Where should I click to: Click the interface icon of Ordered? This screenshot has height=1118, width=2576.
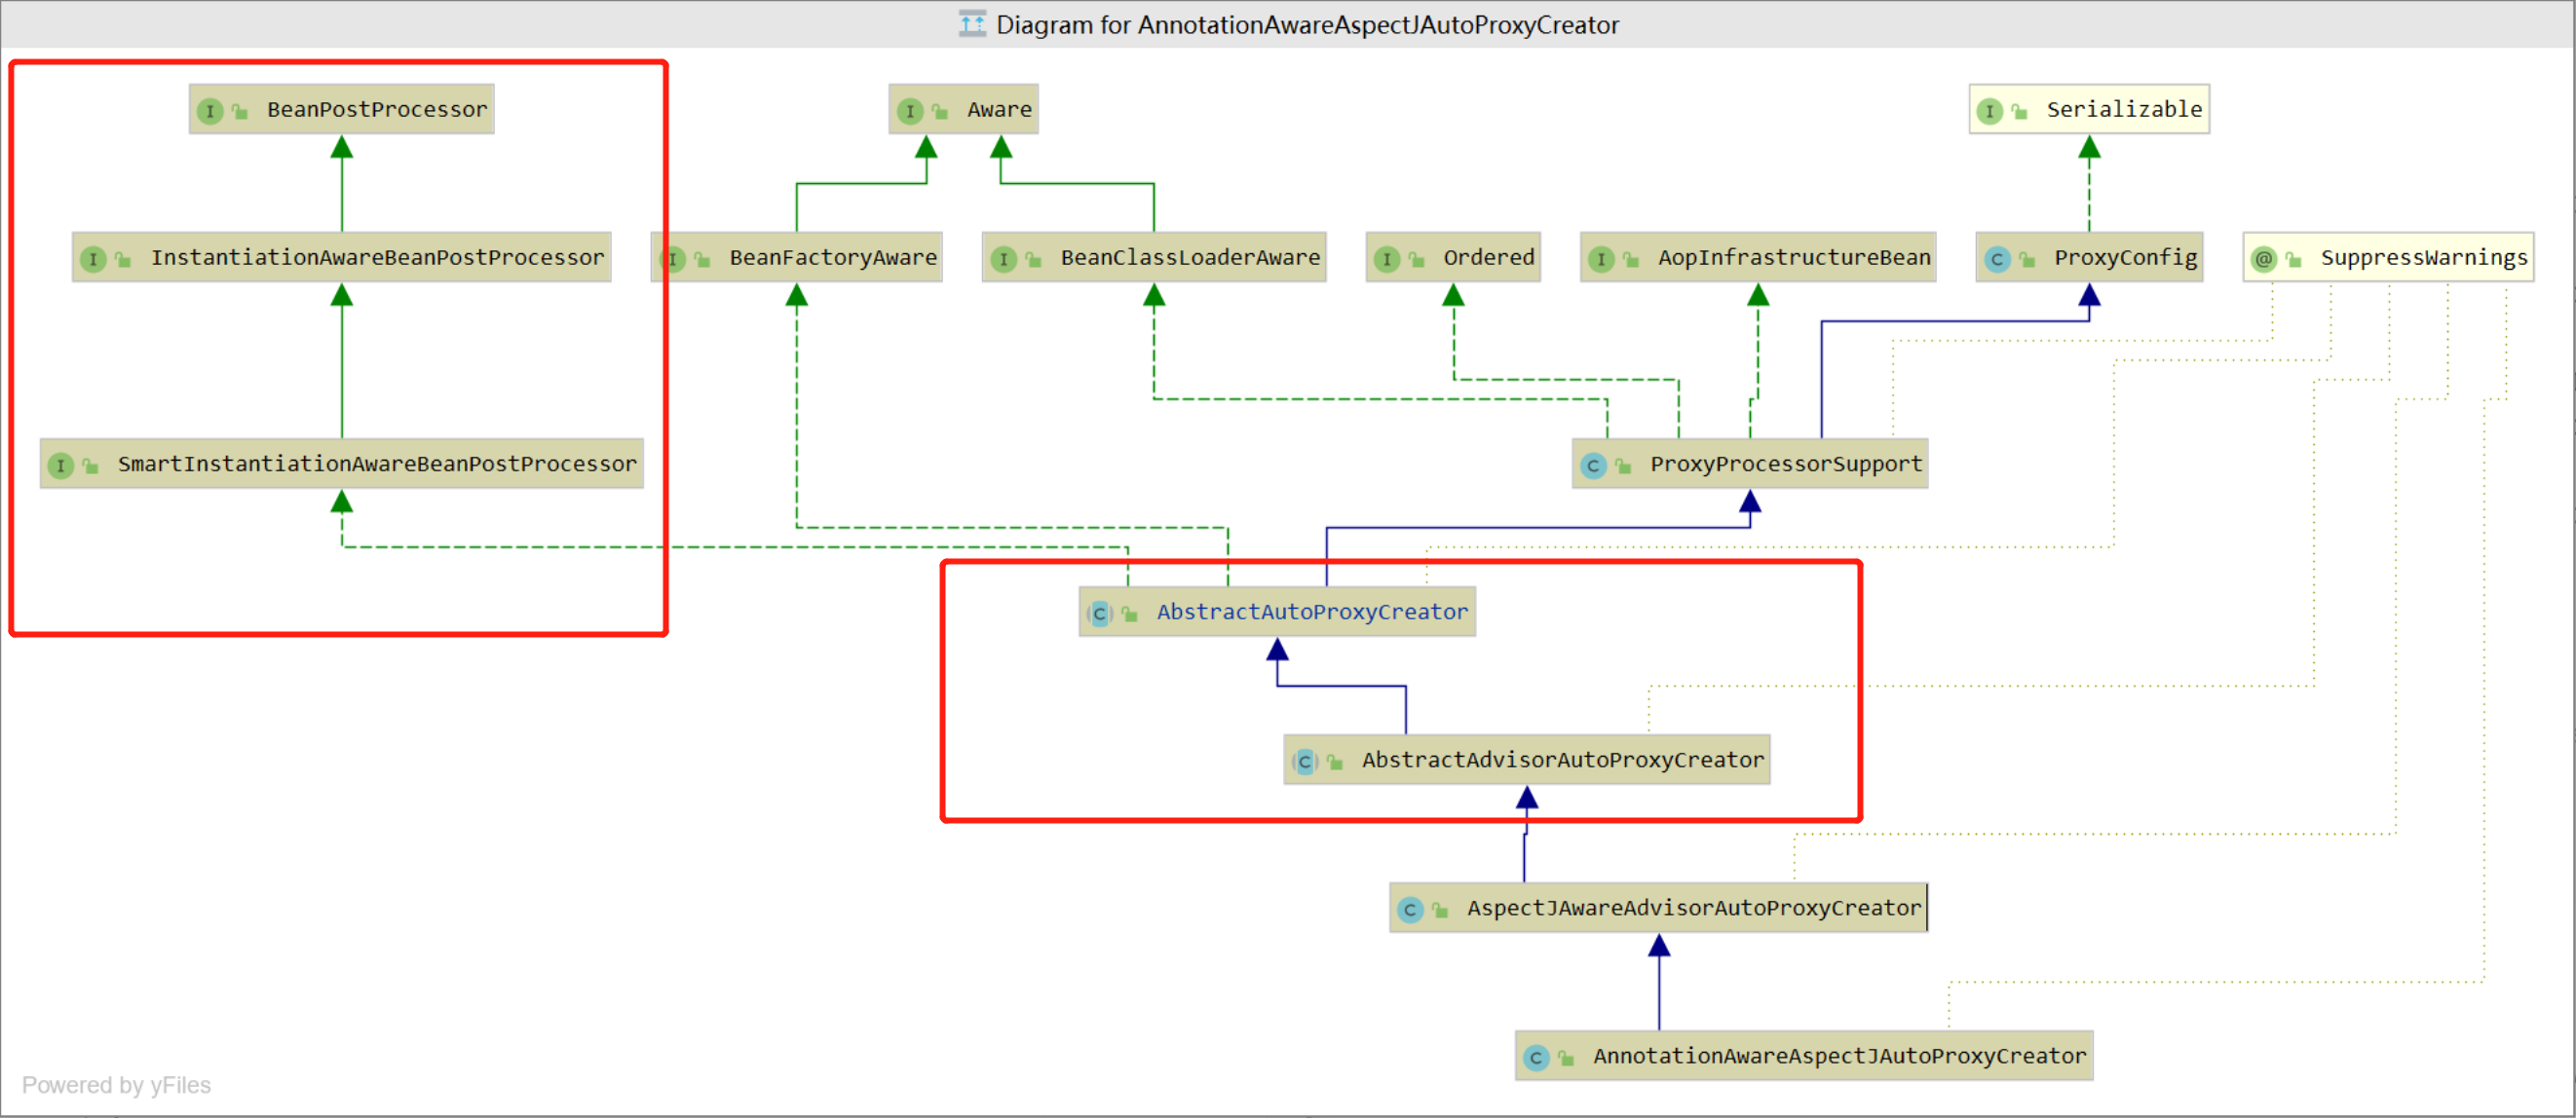click(1386, 259)
